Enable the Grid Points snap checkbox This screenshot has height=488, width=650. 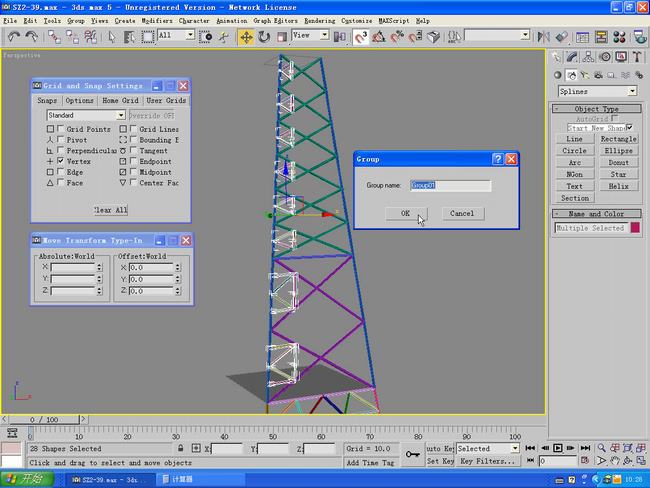click(61, 129)
